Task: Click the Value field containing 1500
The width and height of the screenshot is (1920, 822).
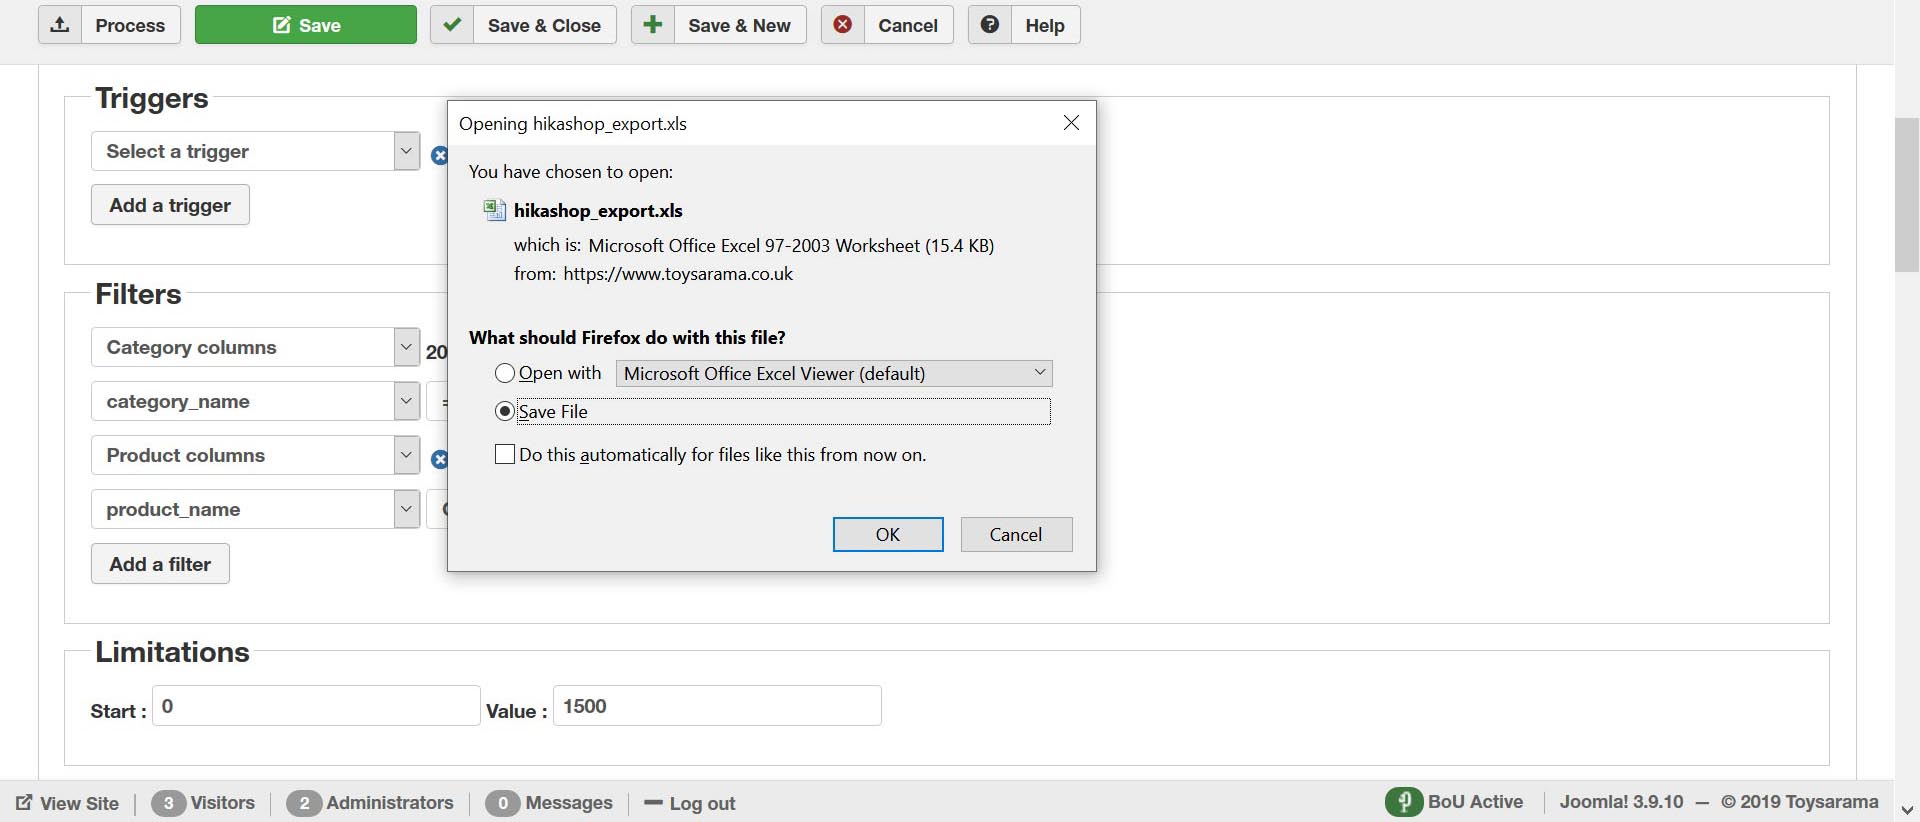Action: coord(717,706)
